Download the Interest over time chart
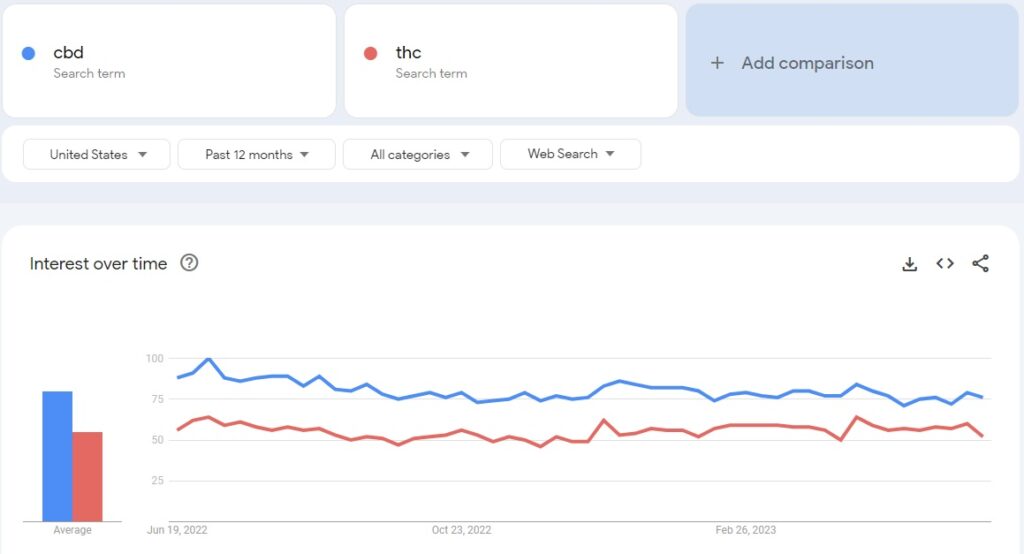 (x=909, y=264)
